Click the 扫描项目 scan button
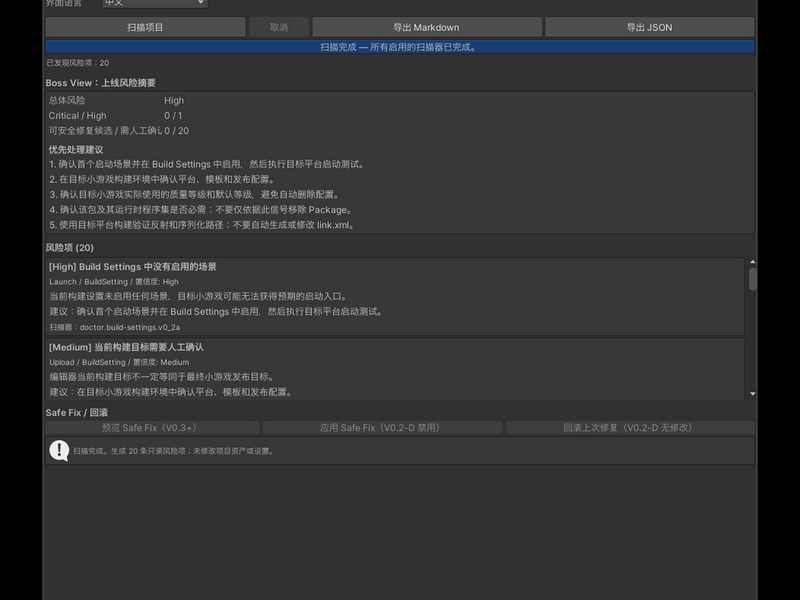The height and width of the screenshot is (600, 800). point(145,27)
